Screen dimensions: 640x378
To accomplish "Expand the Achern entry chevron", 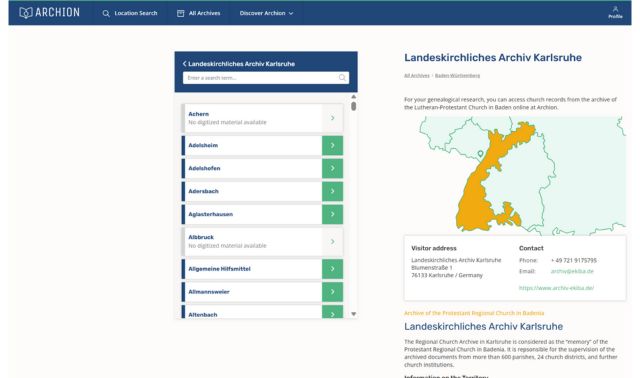I will 332,118.
